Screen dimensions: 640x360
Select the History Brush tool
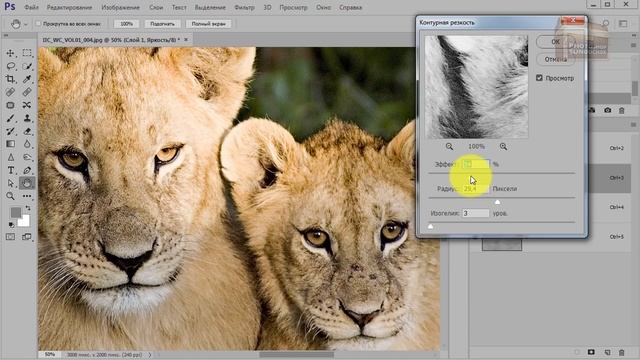[11, 131]
